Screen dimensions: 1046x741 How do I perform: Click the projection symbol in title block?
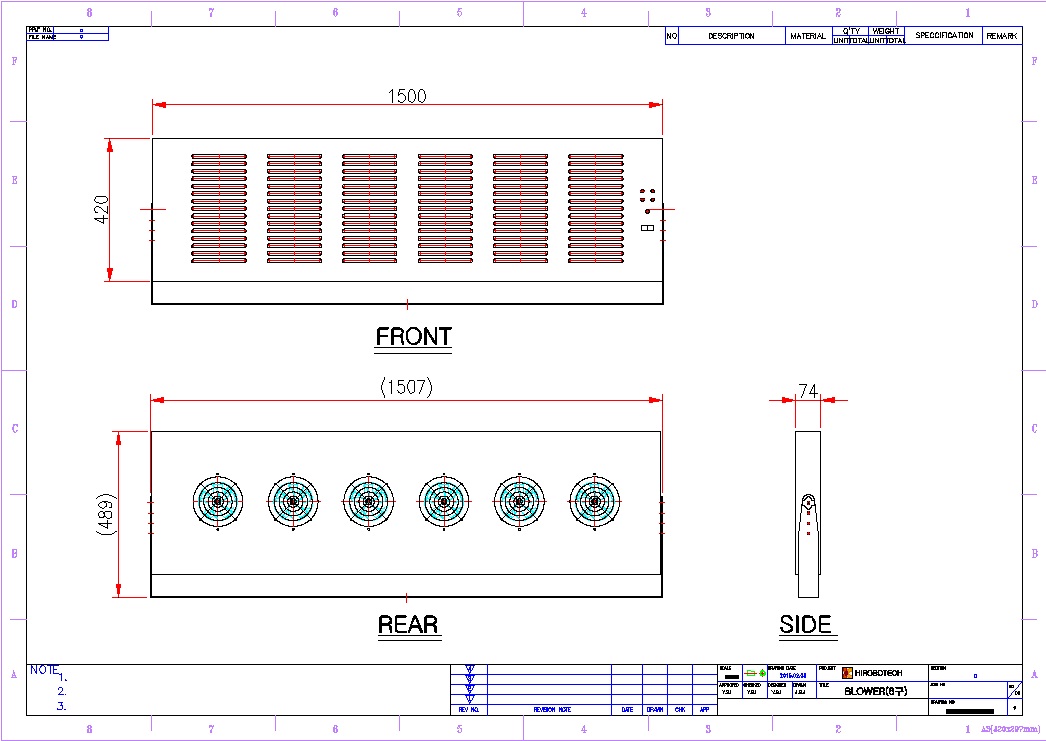tap(754, 673)
